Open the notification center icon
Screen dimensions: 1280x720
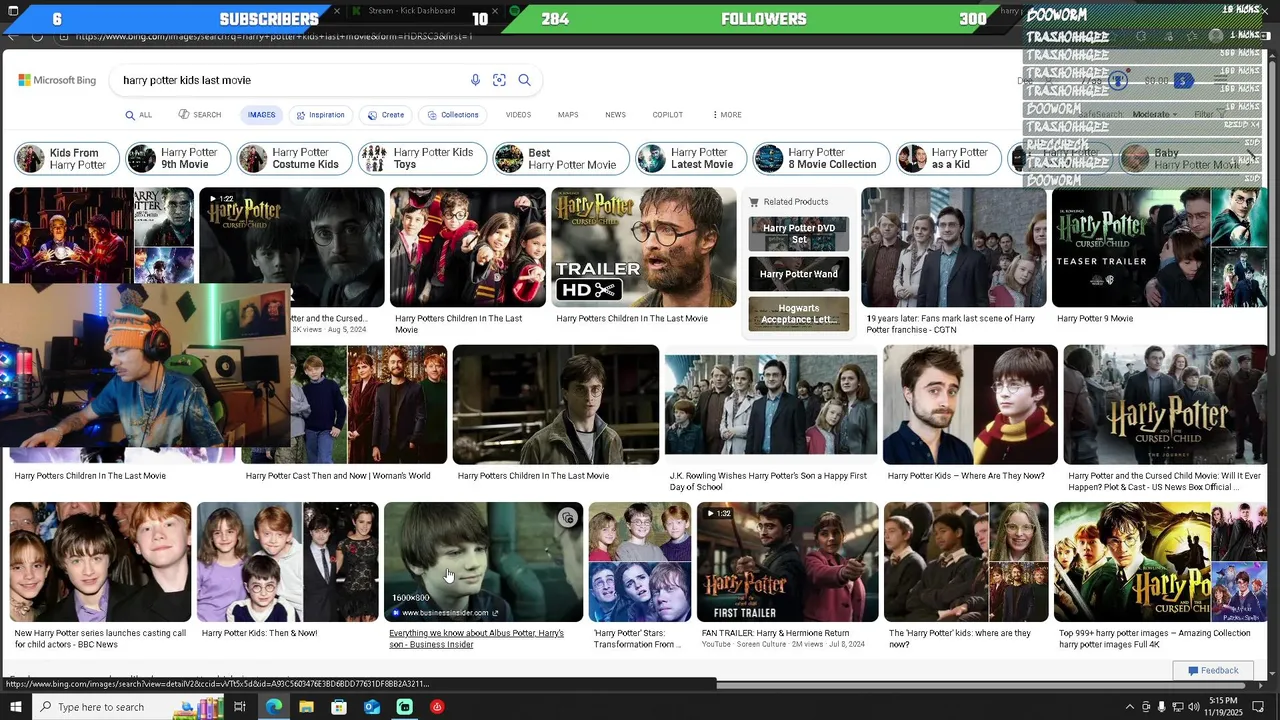1259,707
